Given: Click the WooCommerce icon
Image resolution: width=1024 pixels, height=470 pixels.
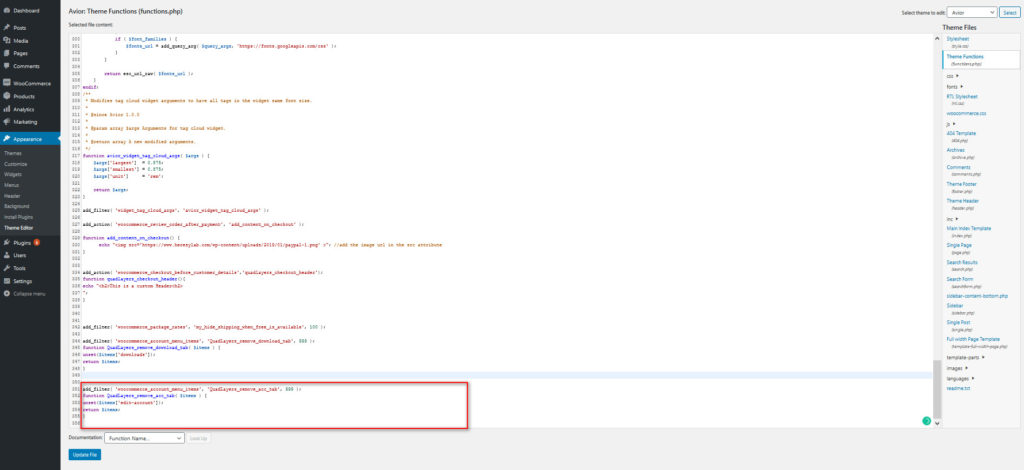Looking at the screenshot, I should 7,84.
